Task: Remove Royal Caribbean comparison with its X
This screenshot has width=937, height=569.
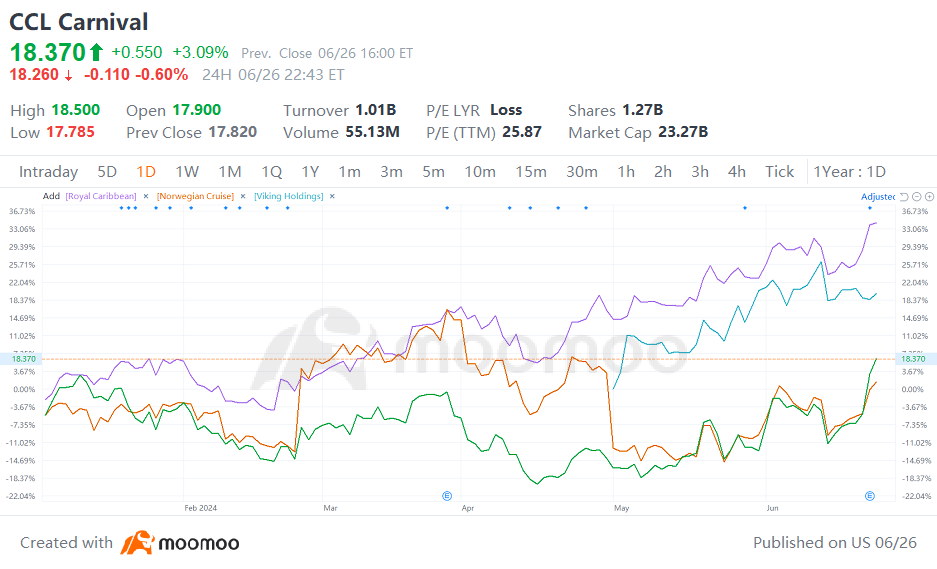Action: click(146, 196)
